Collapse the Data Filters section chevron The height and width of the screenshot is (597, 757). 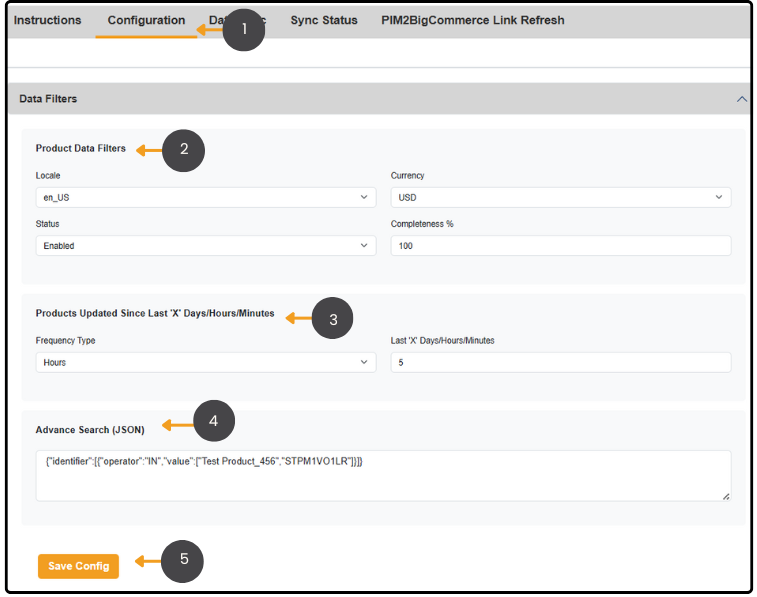pos(741,99)
